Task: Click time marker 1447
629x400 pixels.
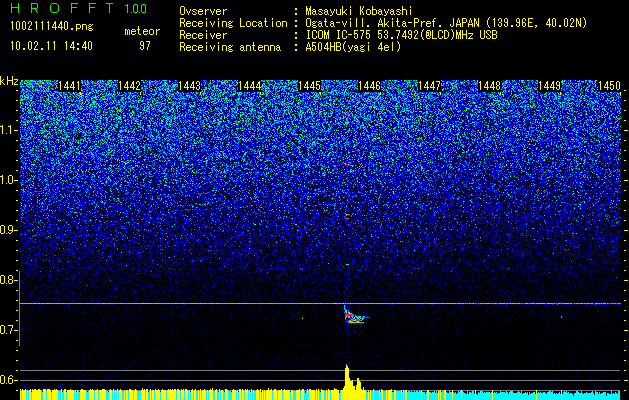Action: tap(429, 86)
